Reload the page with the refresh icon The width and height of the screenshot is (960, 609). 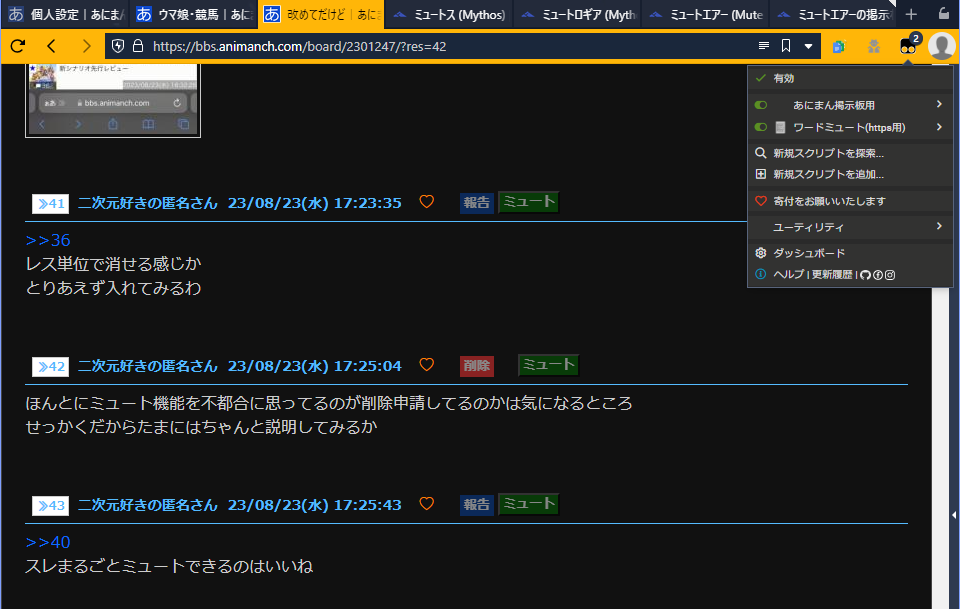click(18, 46)
